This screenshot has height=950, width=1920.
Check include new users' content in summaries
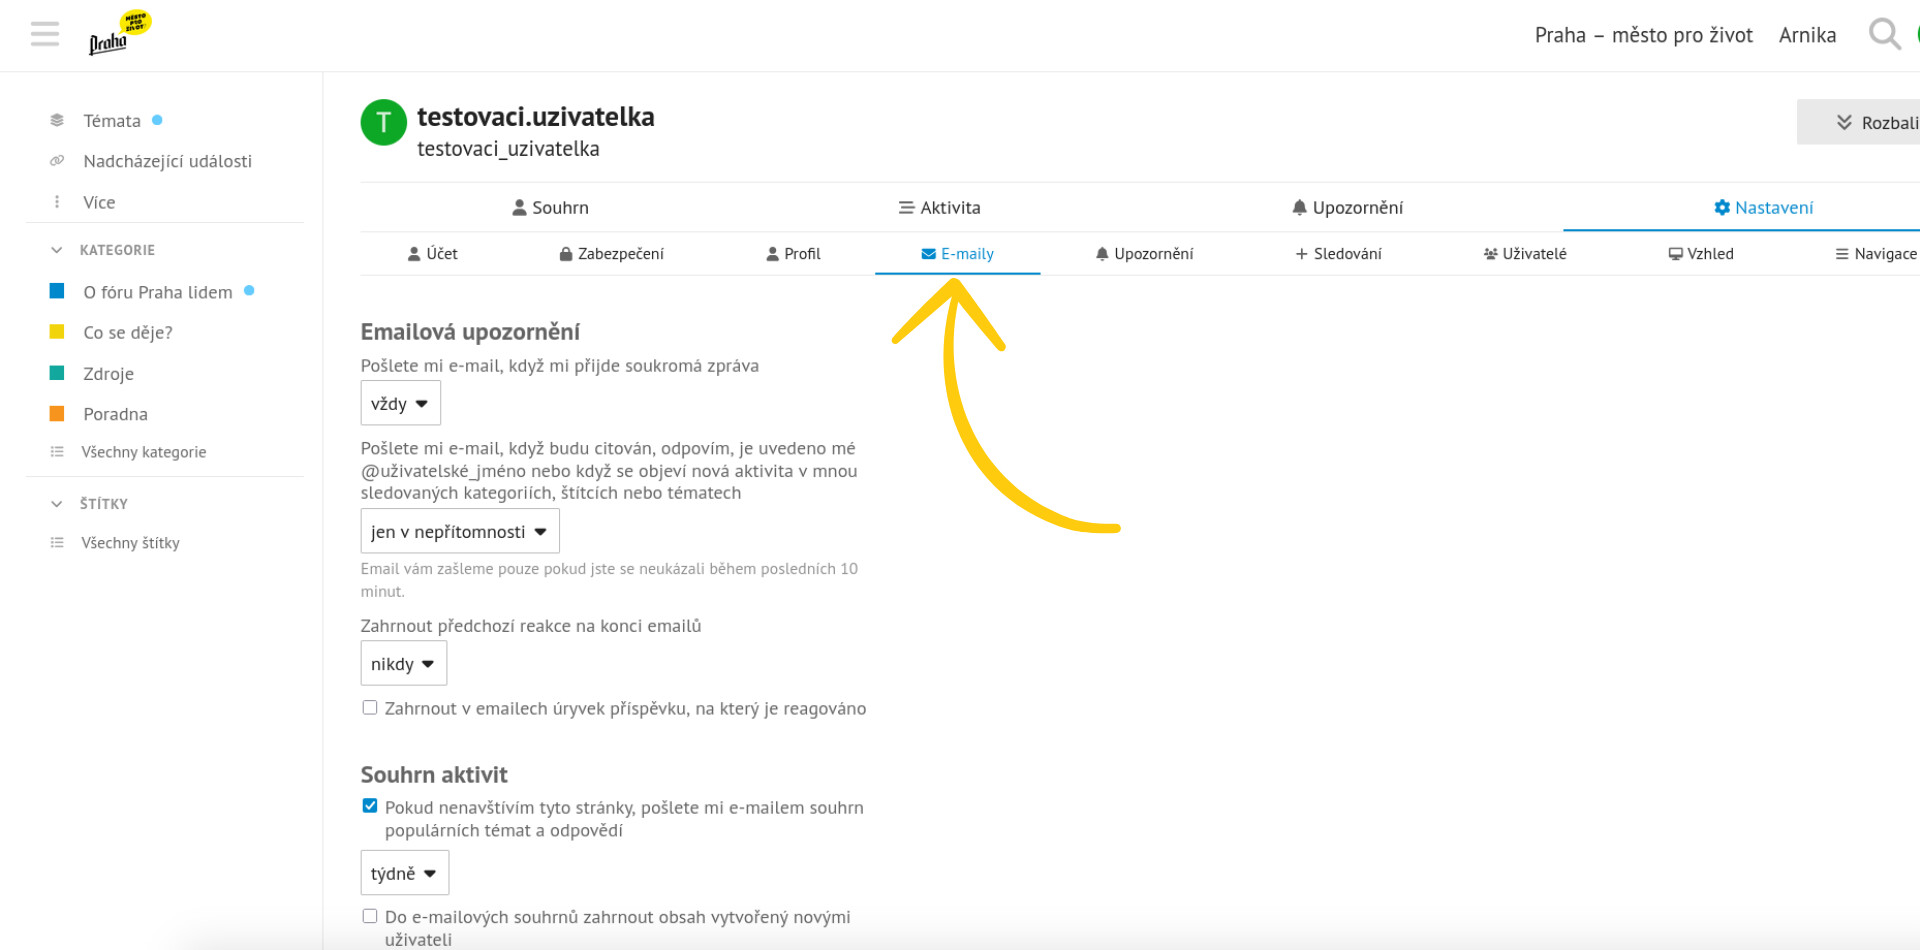pos(370,916)
